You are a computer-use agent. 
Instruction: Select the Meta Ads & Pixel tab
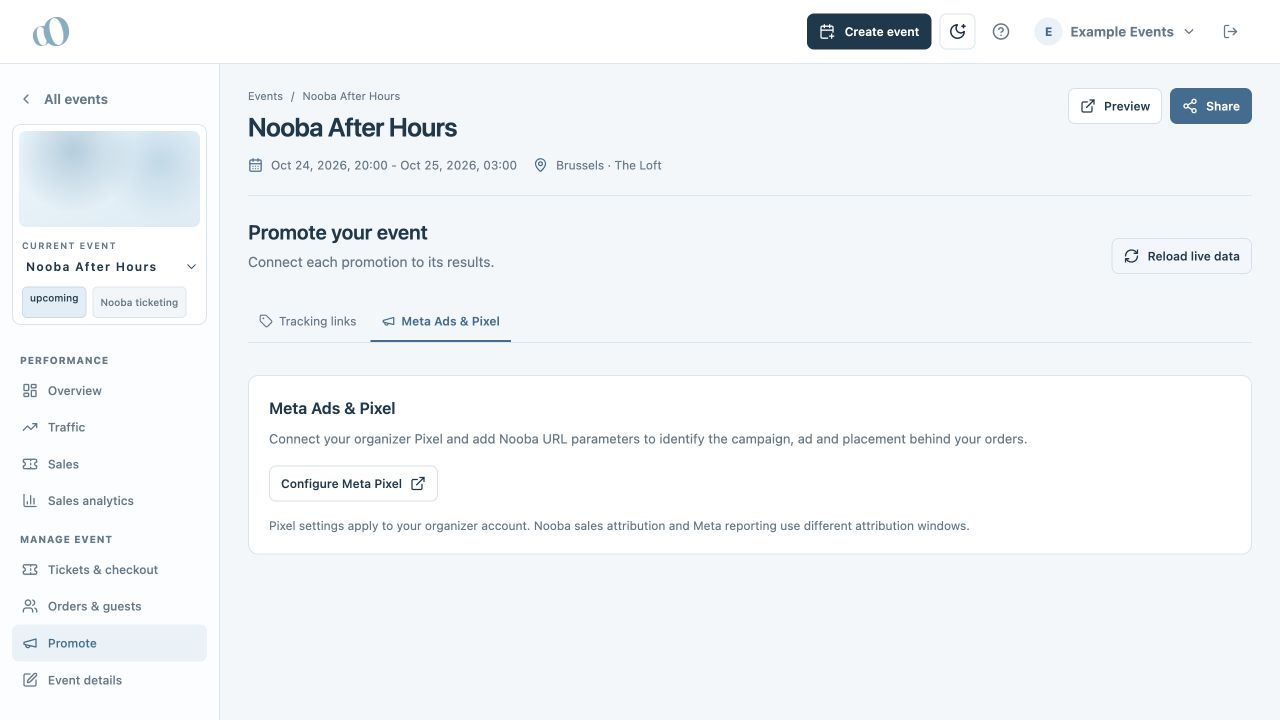coord(441,321)
